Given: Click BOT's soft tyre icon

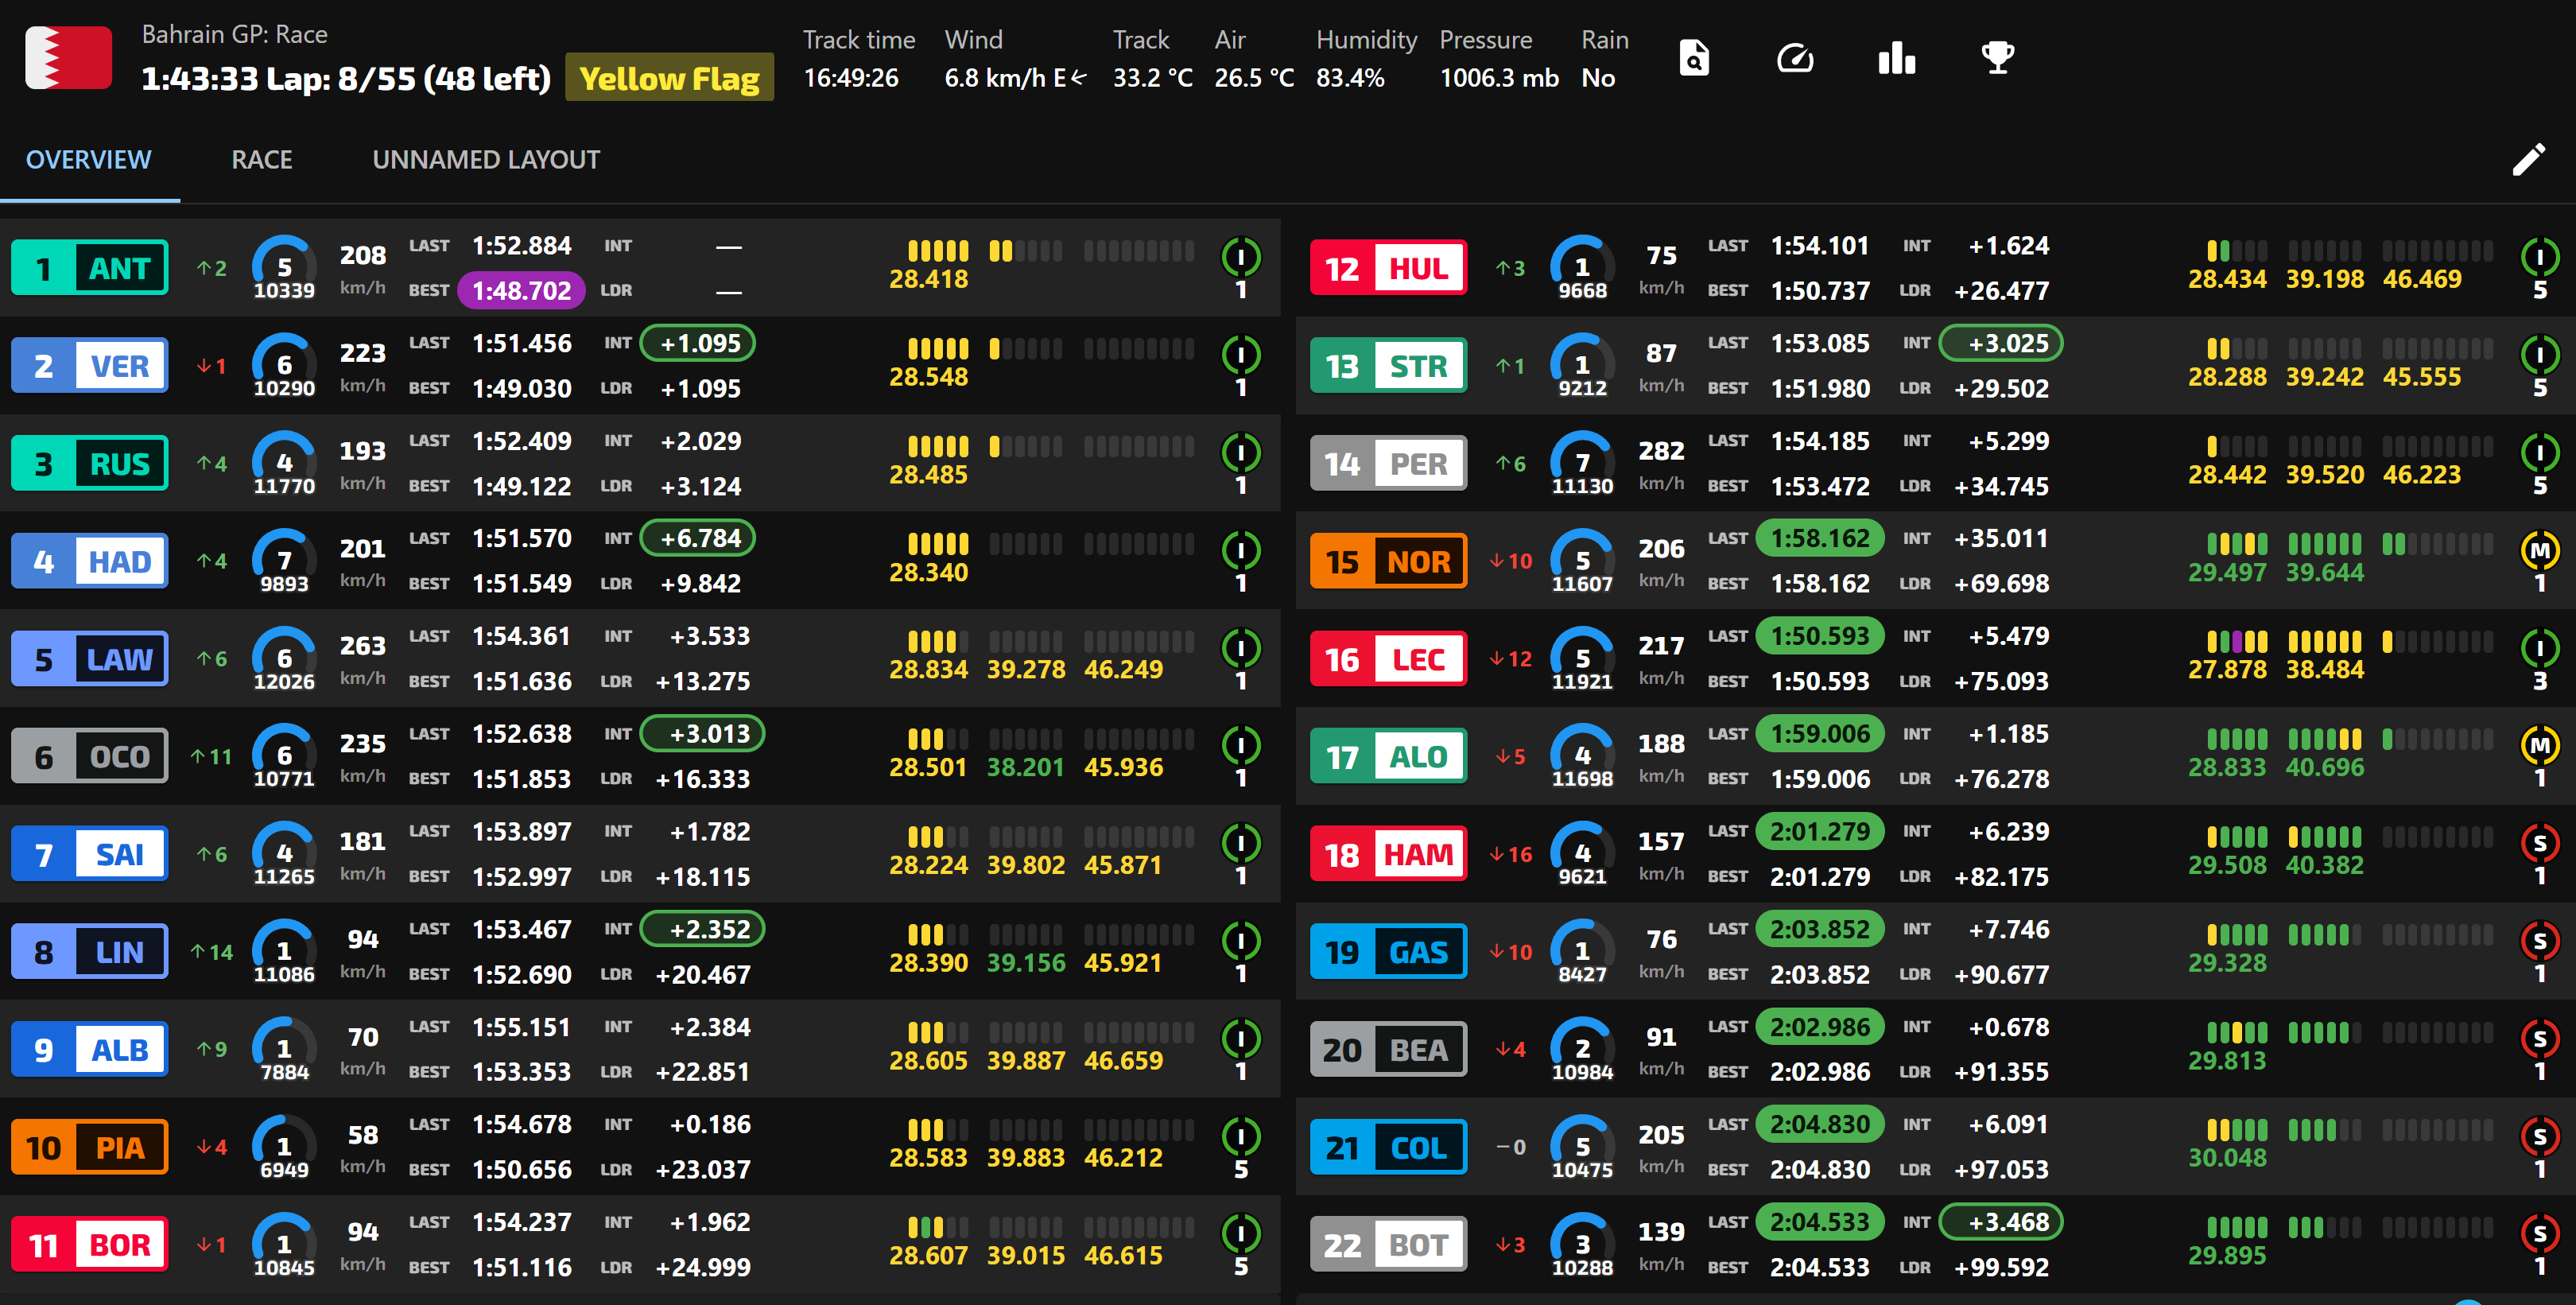Looking at the screenshot, I should (x=2540, y=1234).
